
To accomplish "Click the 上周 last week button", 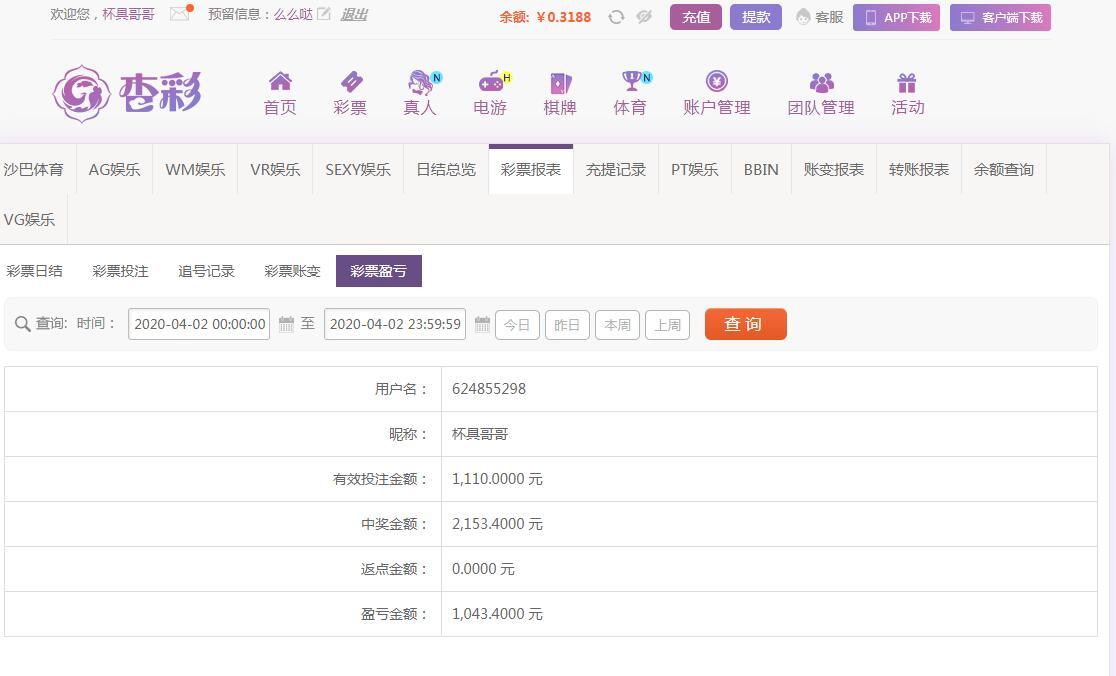I will pyautogui.click(x=668, y=324).
